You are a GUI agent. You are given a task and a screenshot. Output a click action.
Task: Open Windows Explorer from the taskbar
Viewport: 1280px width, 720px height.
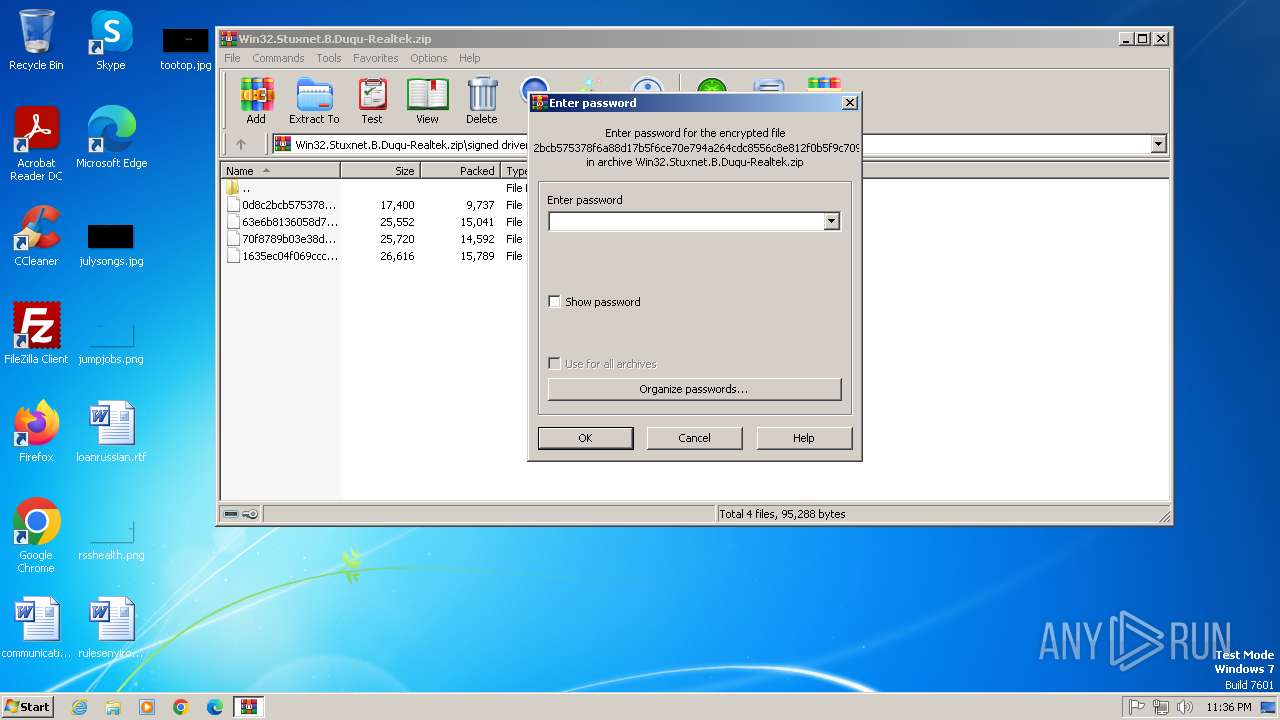[x=113, y=707]
